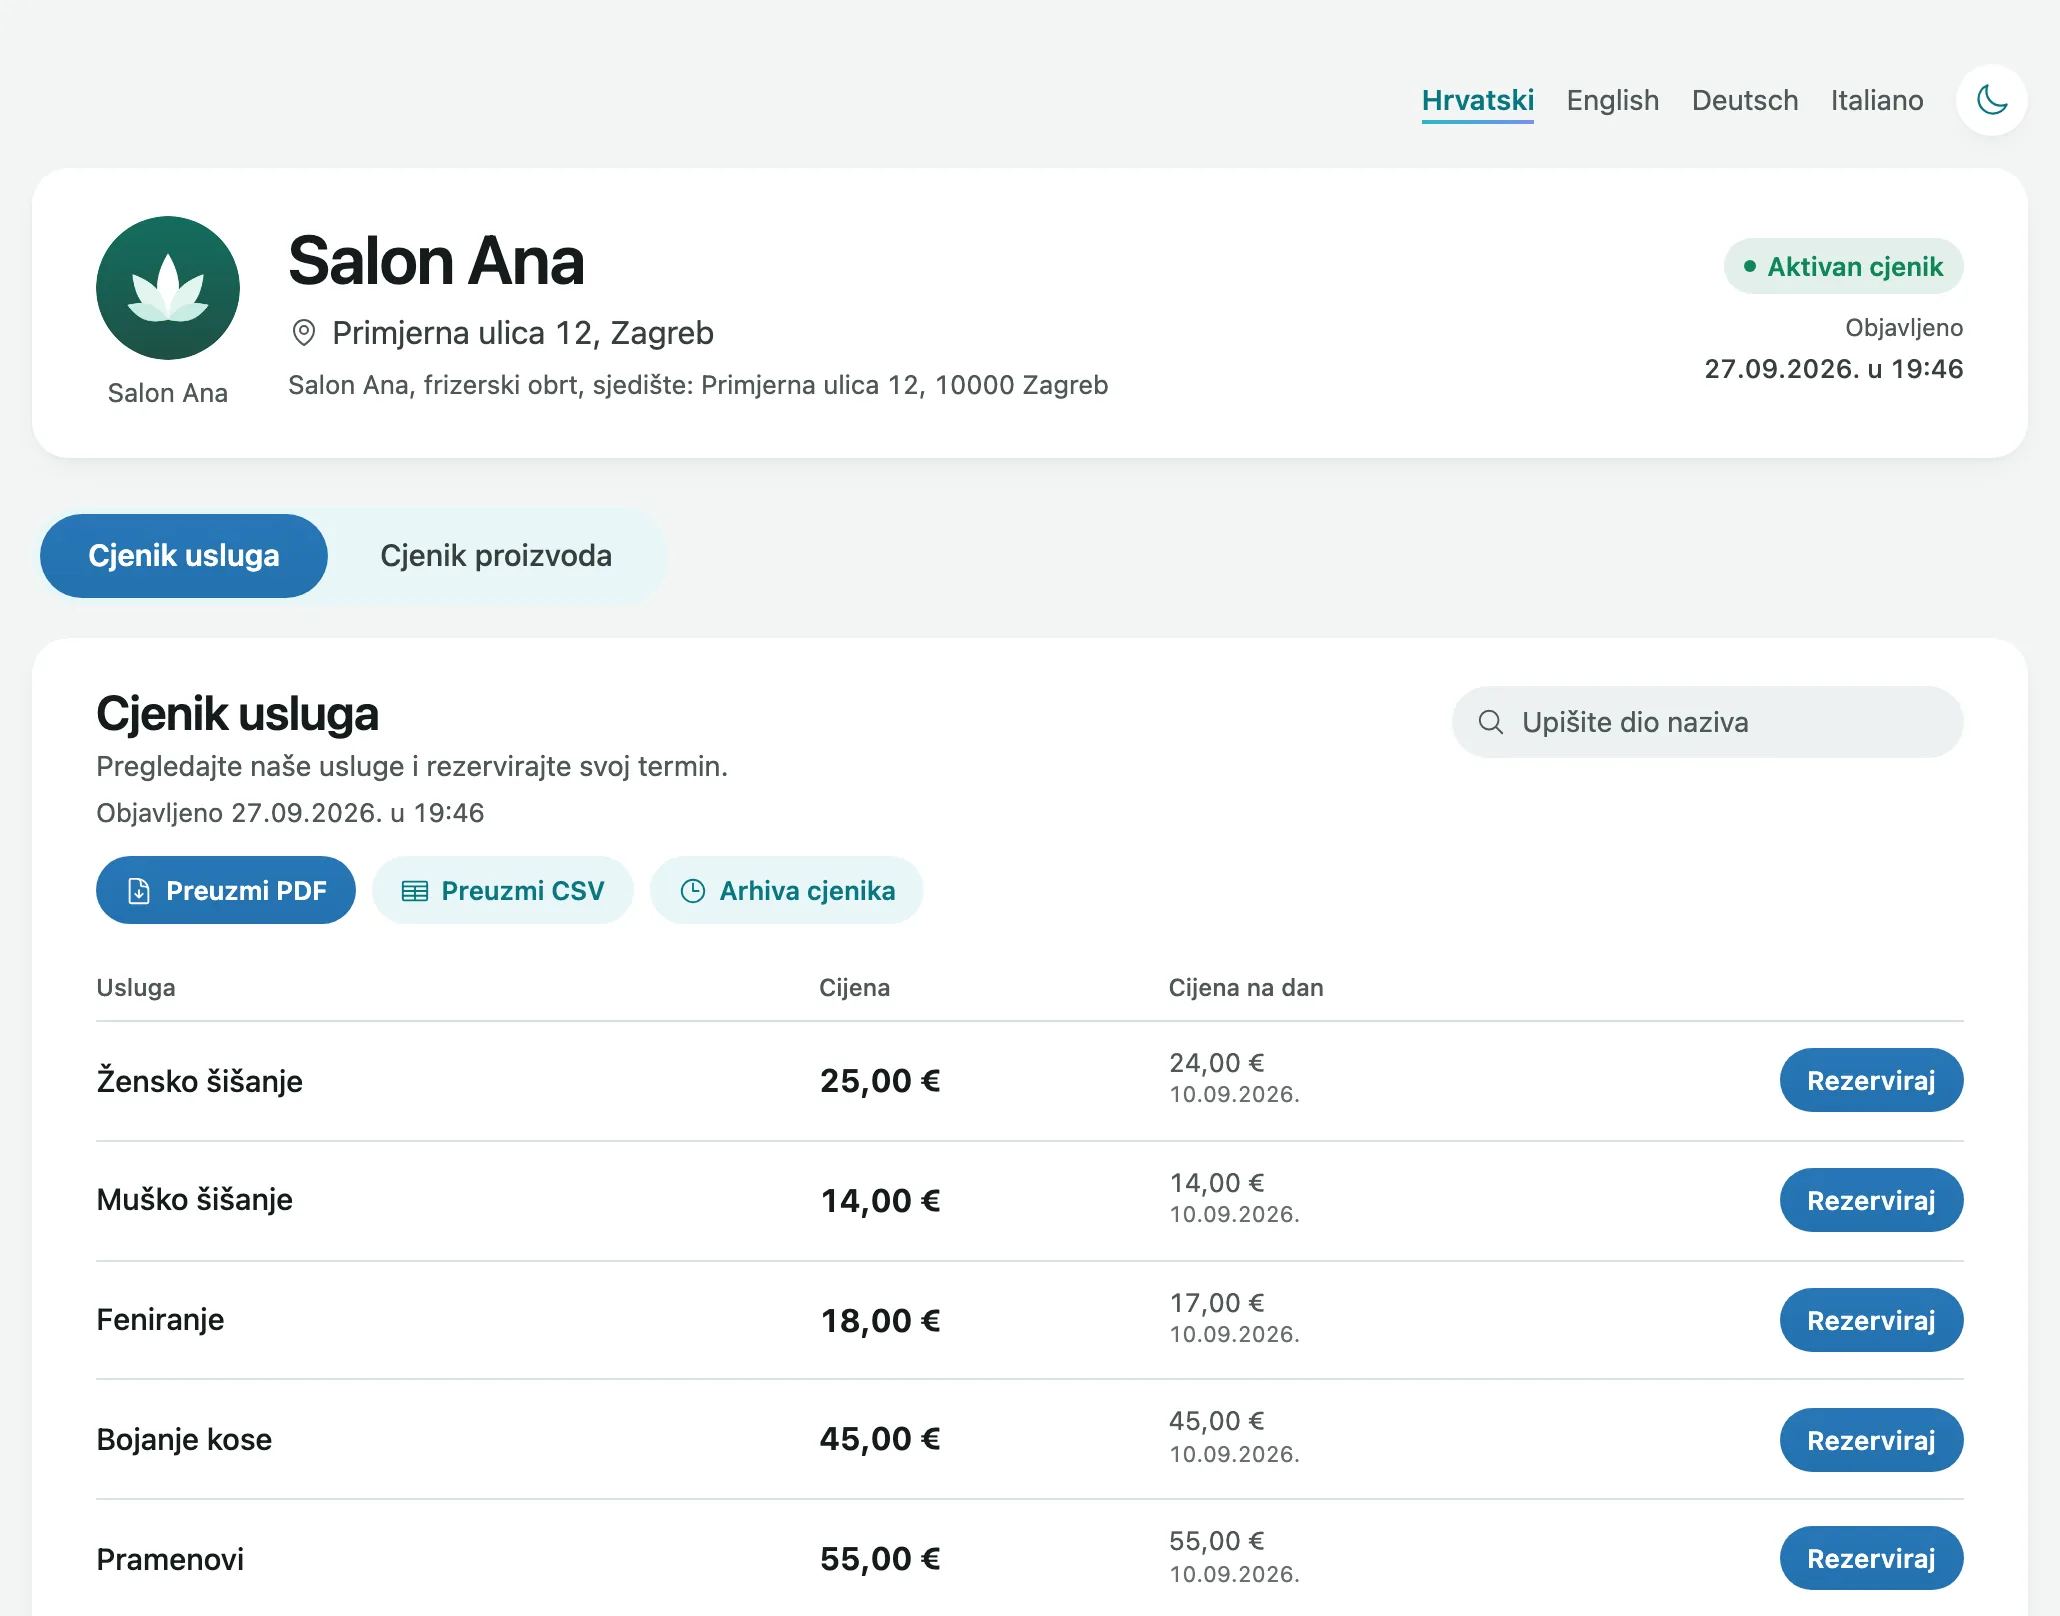Image resolution: width=2060 pixels, height=1616 pixels.
Task: Click the 17,00 € daily price
Action: [x=1217, y=1303]
